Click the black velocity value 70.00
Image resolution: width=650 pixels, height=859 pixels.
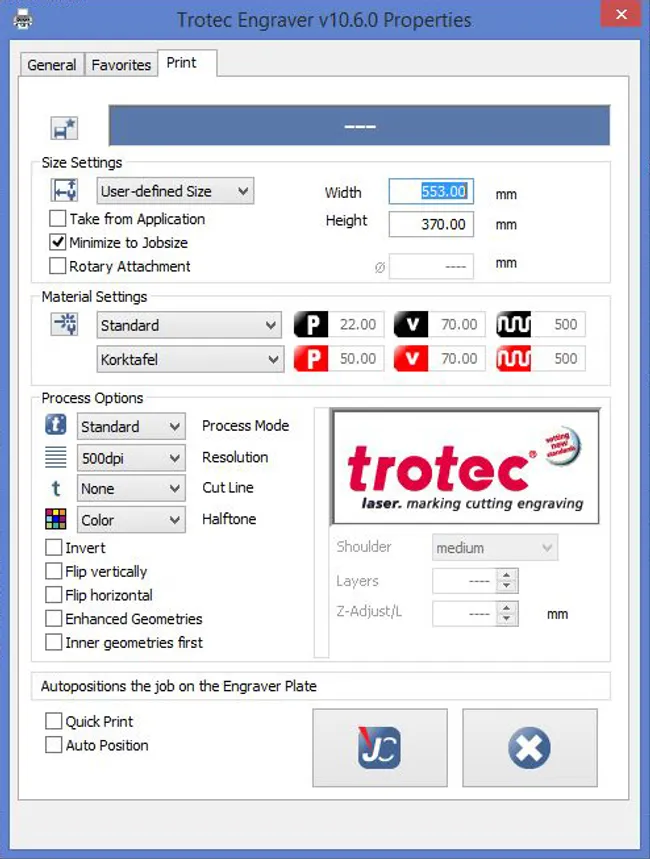(x=457, y=324)
